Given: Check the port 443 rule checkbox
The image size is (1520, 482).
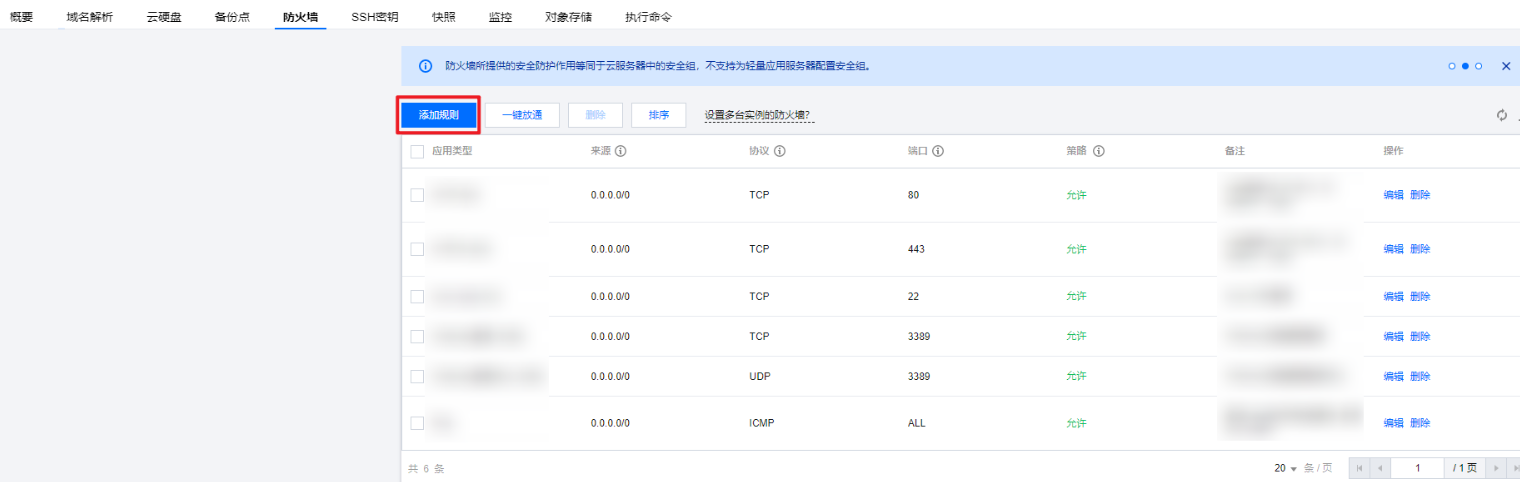Looking at the screenshot, I should (417, 249).
